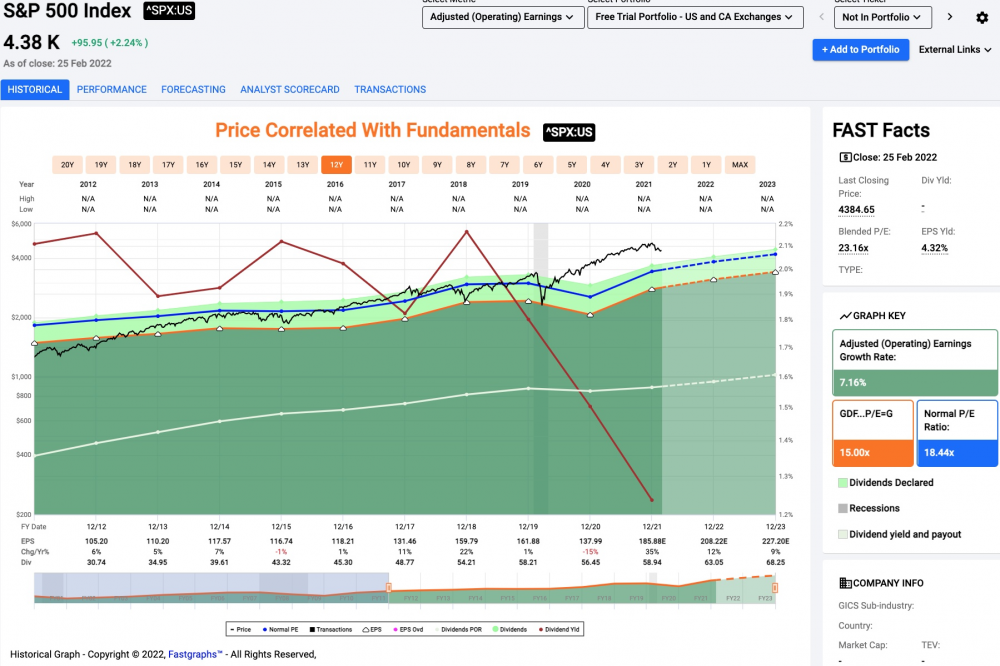Toggle Dividends series in legend
Image resolution: width=1000 pixels, height=666 pixels.
tap(510, 630)
